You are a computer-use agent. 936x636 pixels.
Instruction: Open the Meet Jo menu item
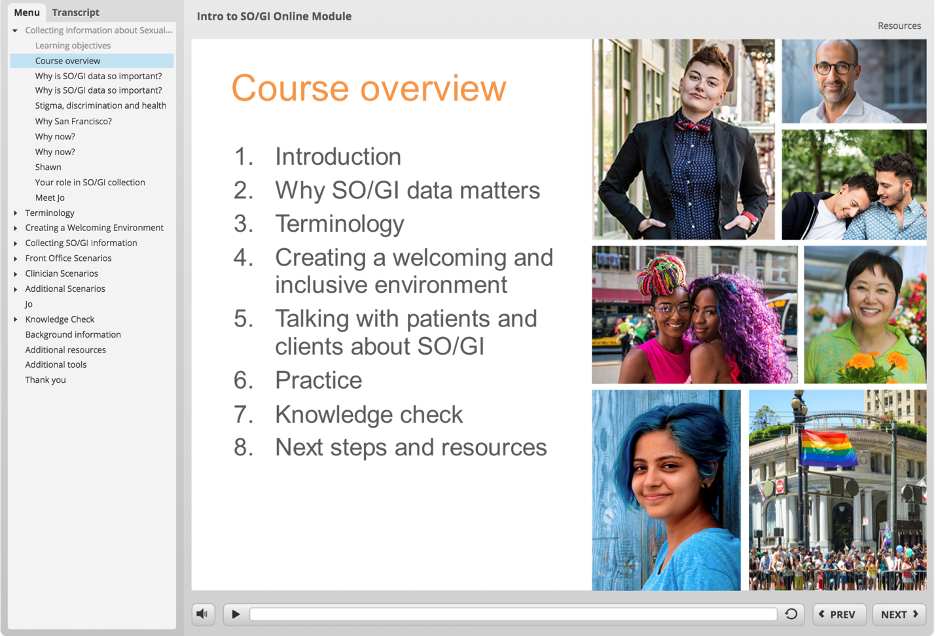click(x=50, y=198)
